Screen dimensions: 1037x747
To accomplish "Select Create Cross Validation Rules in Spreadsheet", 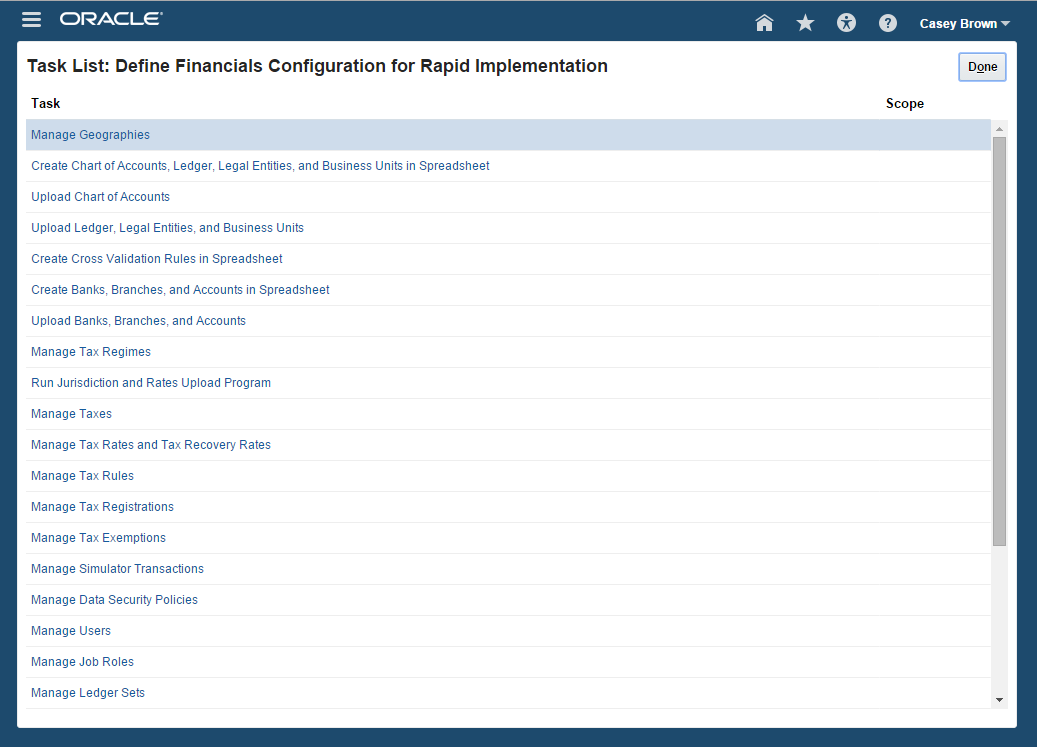I will click(x=157, y=259).
